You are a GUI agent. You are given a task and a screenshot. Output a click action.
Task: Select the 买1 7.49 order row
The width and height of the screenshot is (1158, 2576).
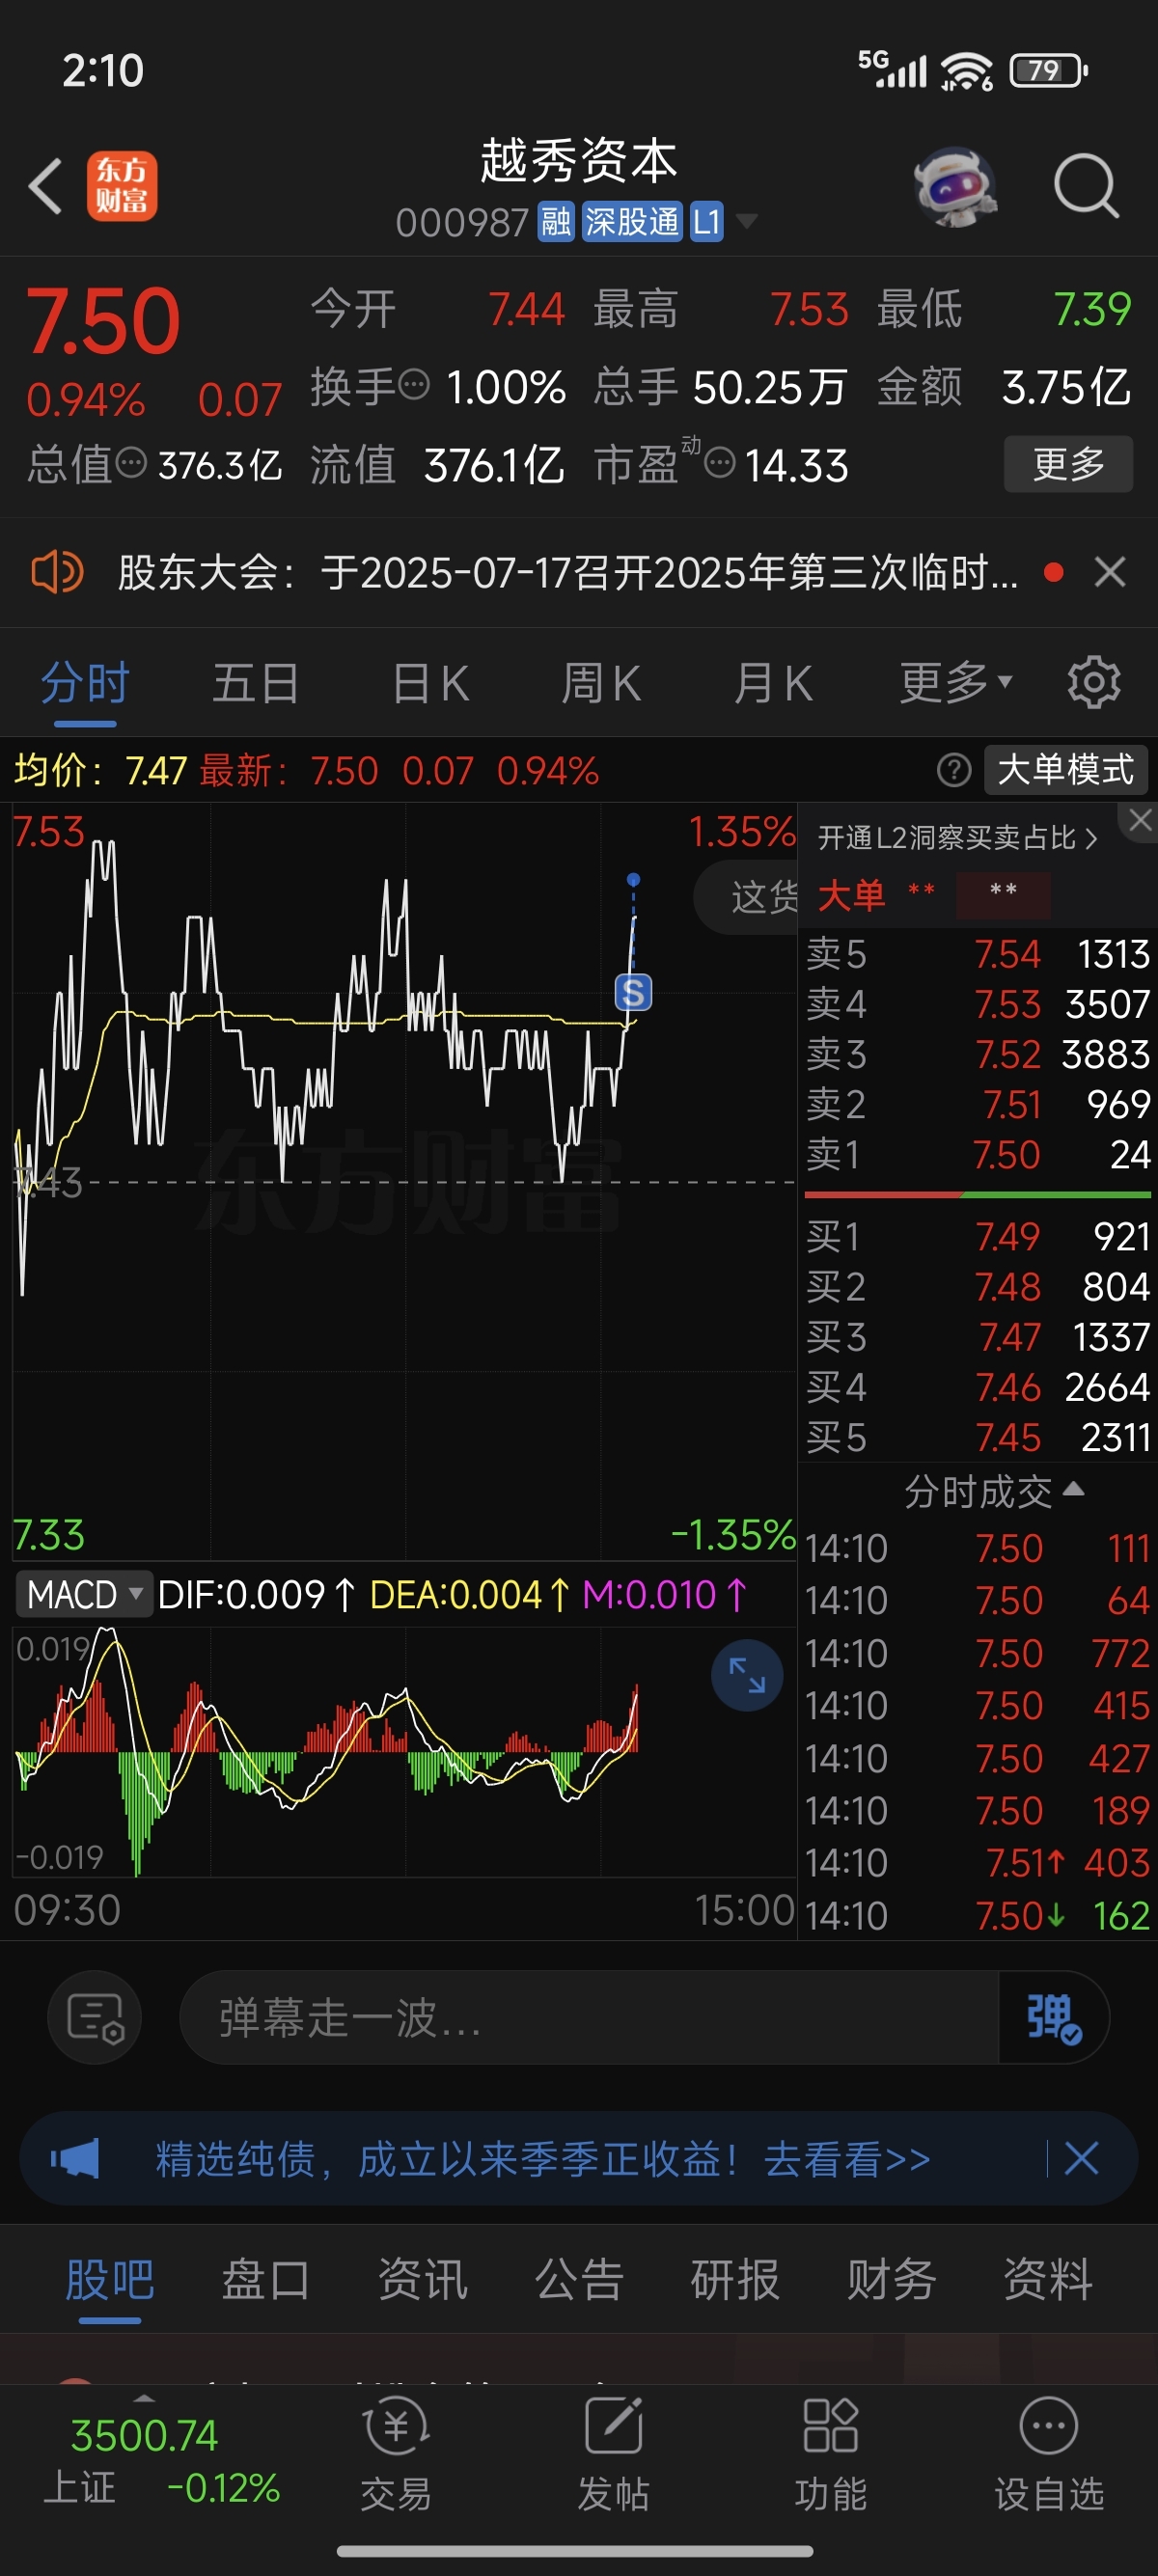978,1237
